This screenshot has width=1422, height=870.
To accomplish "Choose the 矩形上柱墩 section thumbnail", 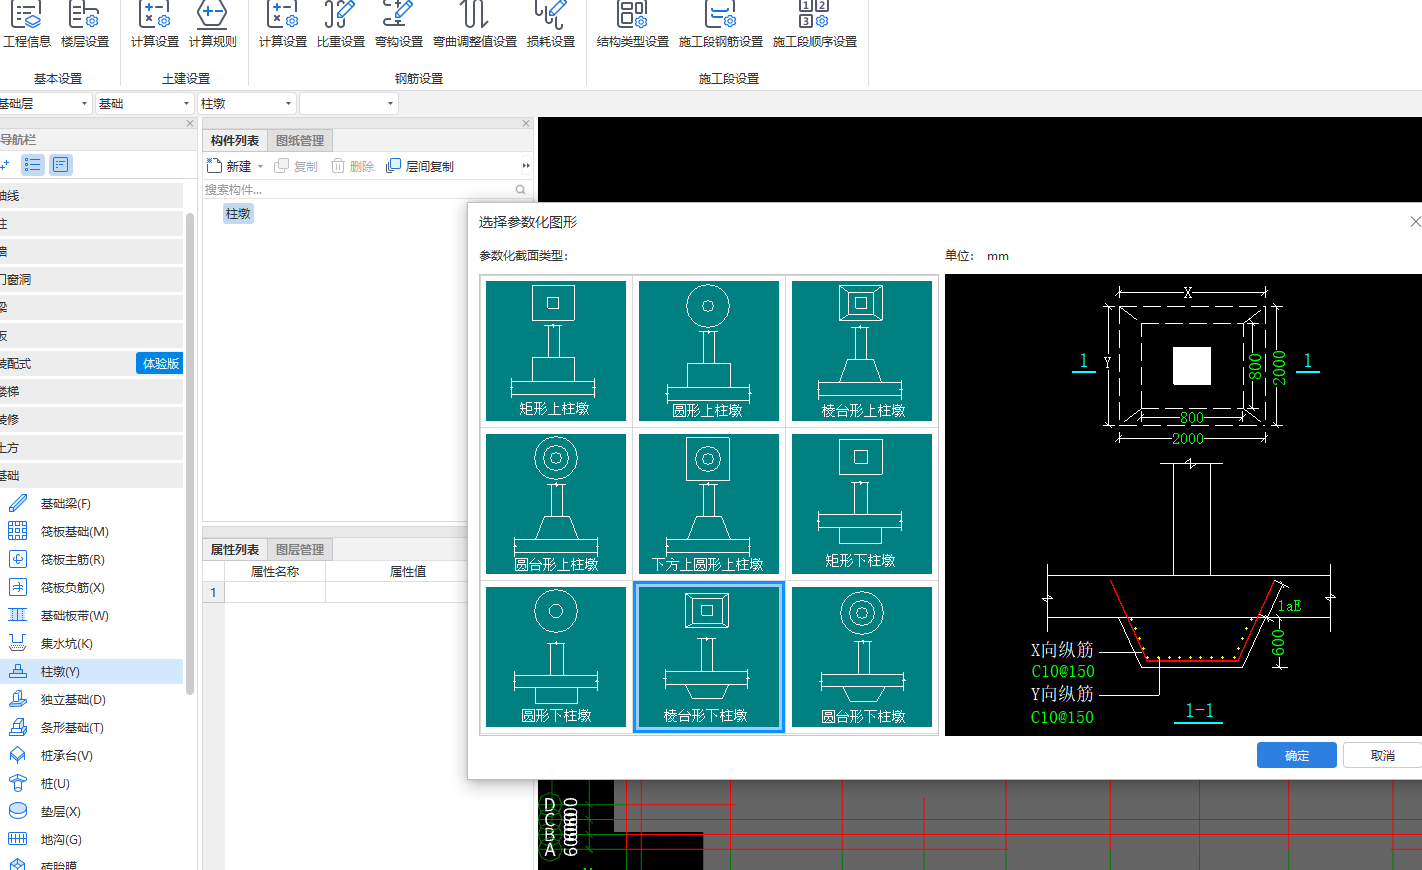I will coord(556,351).
